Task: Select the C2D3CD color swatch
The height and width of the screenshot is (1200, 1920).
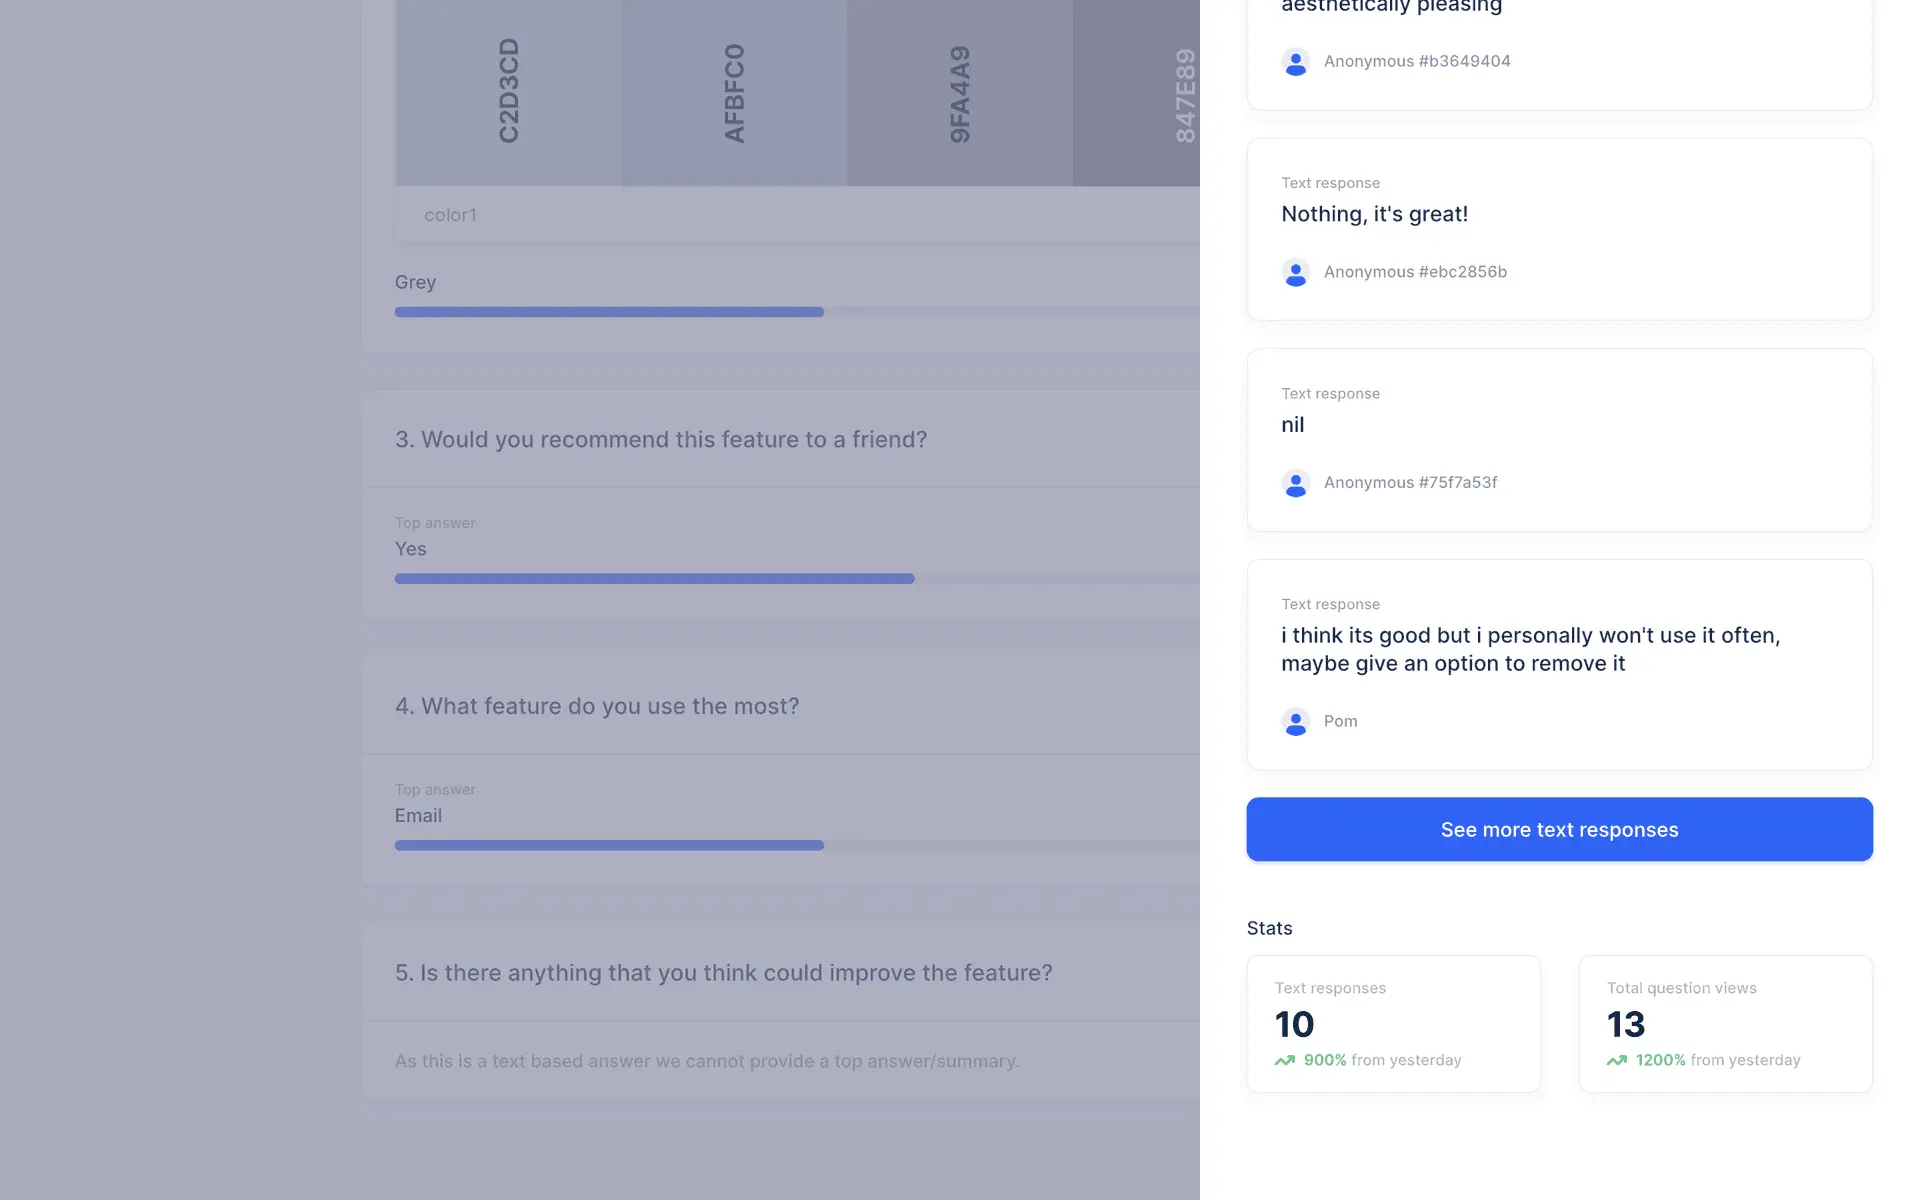Action: point(509,92)
